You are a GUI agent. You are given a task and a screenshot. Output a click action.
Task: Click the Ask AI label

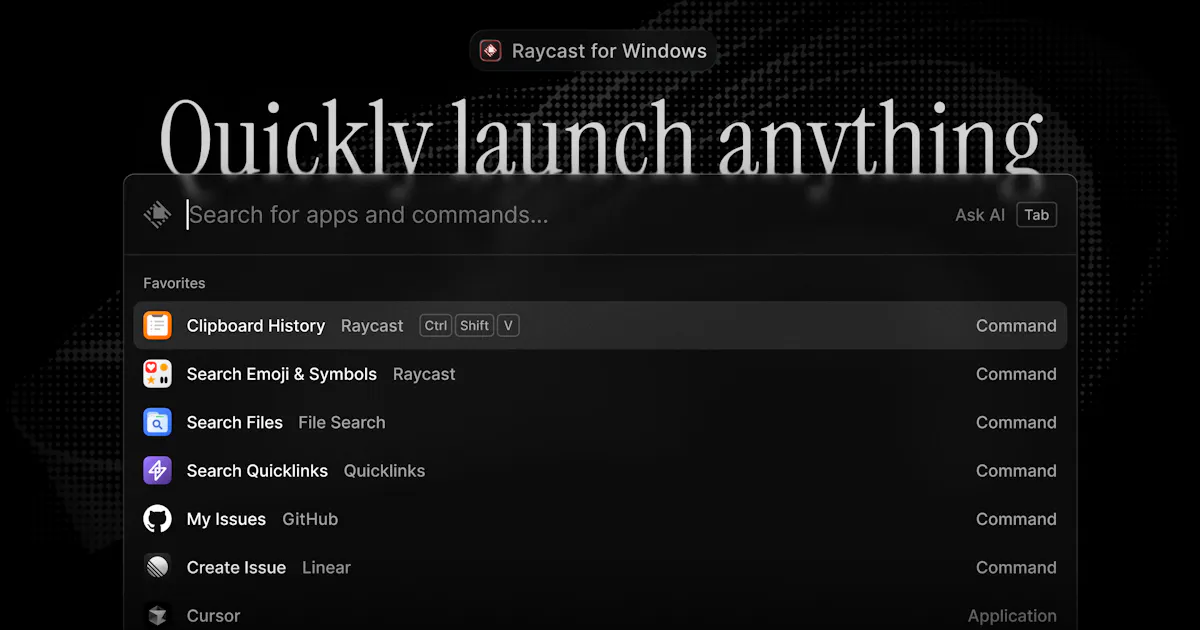[980, 215]
